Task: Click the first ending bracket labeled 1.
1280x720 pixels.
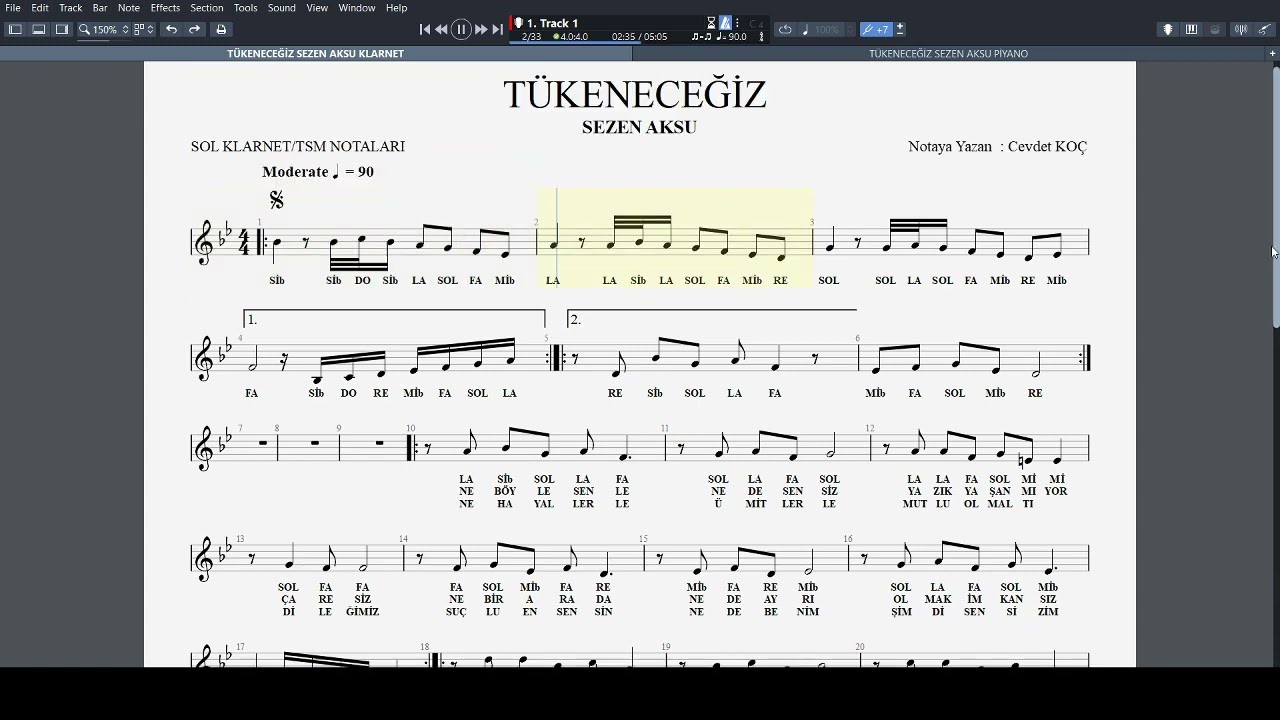Action: pos(394,319)
